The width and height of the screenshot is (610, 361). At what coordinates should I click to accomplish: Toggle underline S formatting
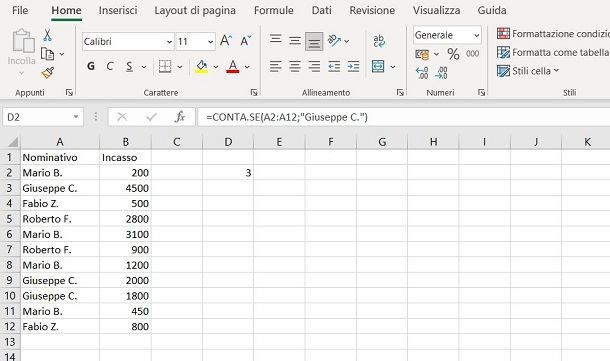[x=129, y=67]
